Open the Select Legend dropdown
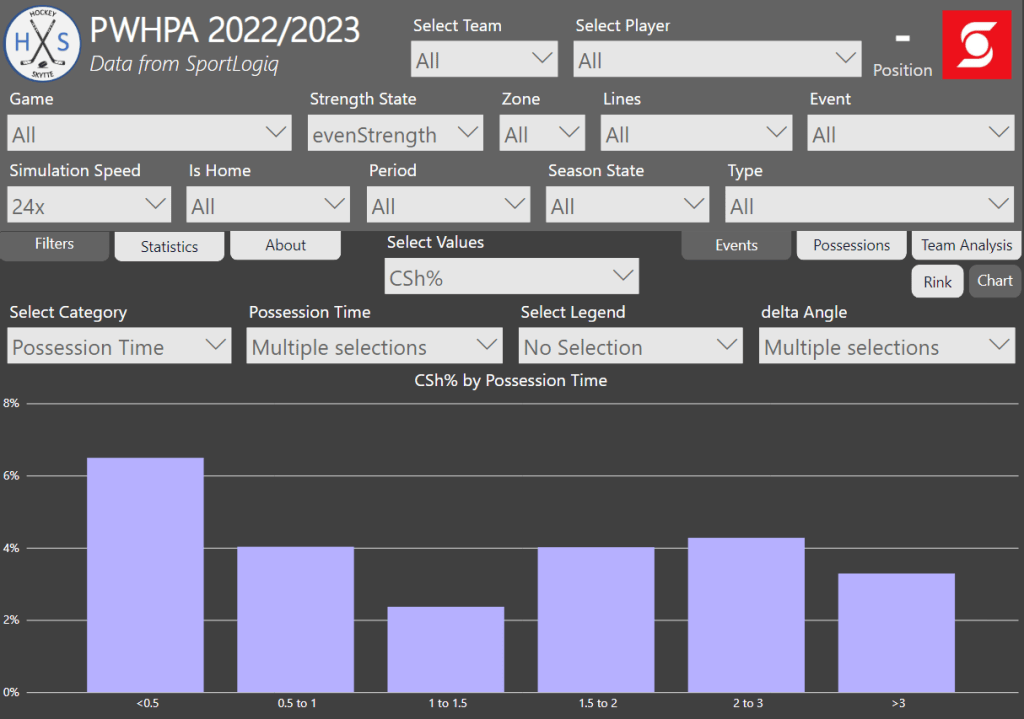 point(631,347)
